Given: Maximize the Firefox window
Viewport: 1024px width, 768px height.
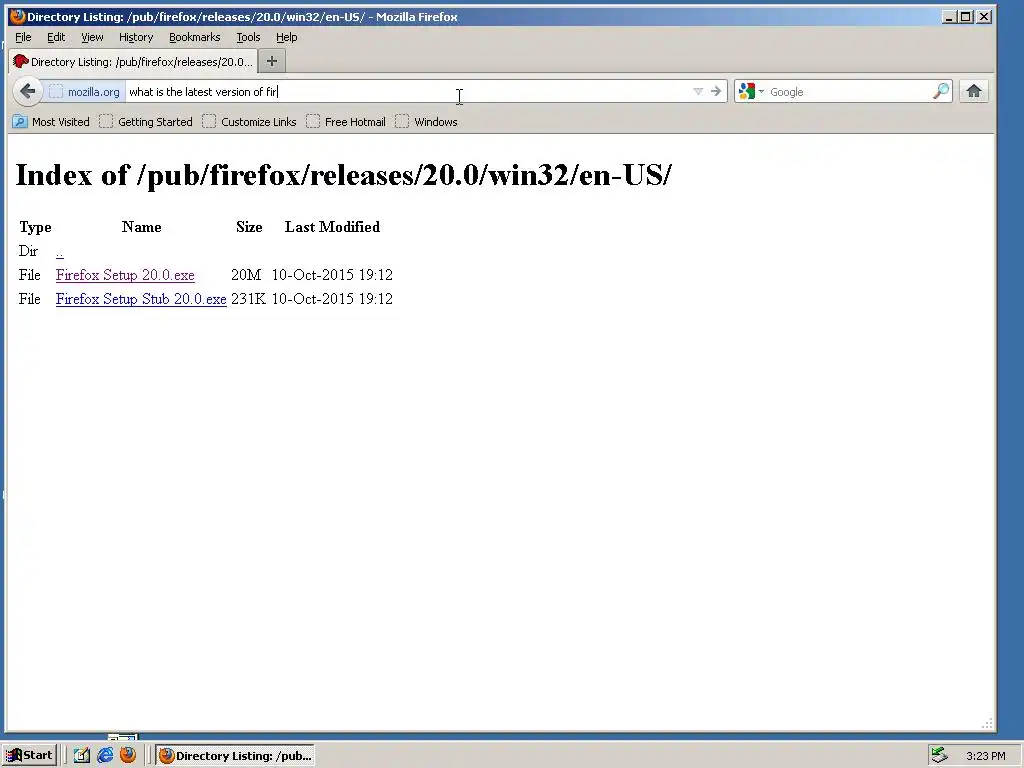Looking at the screenshot, I should [x=966, y=17].
